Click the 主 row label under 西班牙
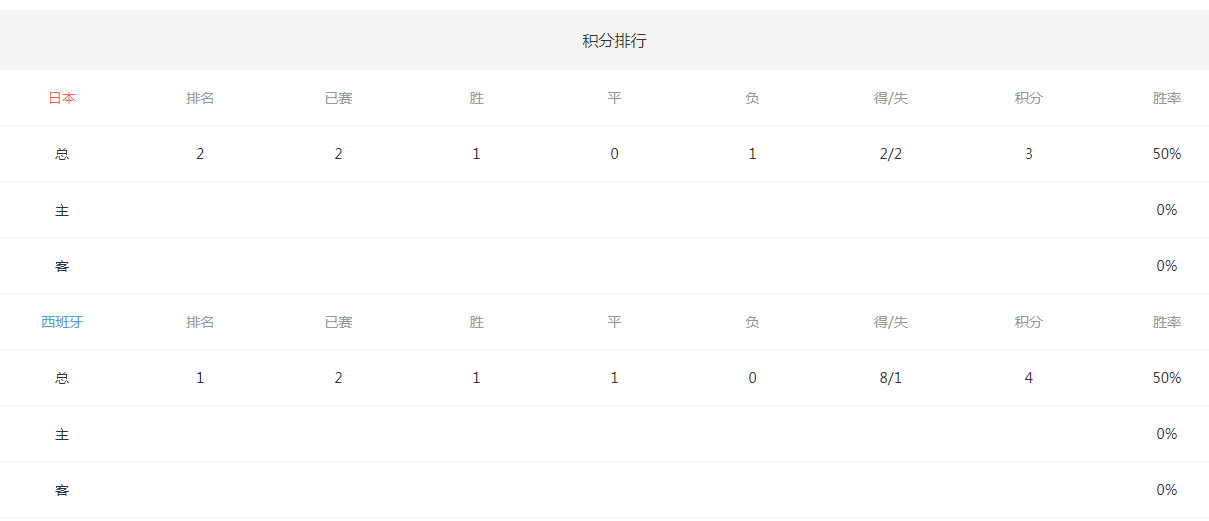 62,434
